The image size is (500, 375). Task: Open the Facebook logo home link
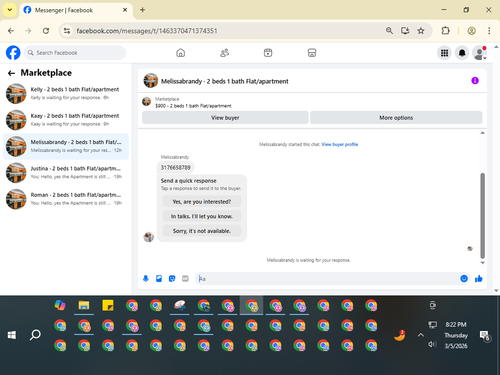click(x=13, y=53)
